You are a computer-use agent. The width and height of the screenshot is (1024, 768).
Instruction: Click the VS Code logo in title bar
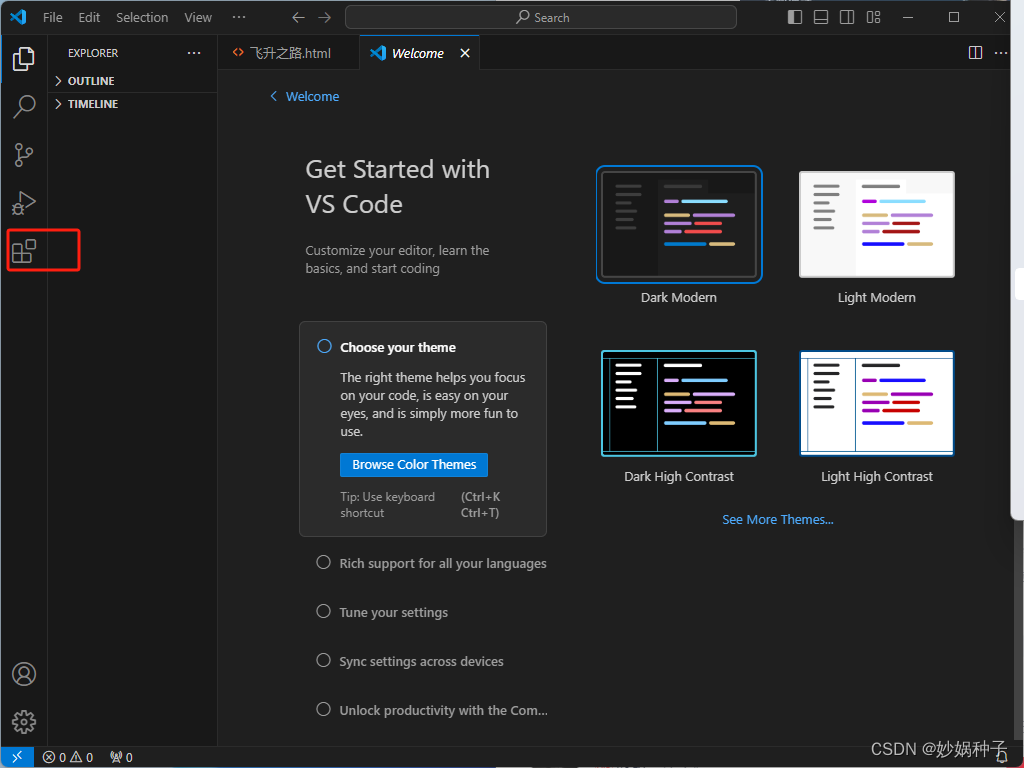(18, 17)
